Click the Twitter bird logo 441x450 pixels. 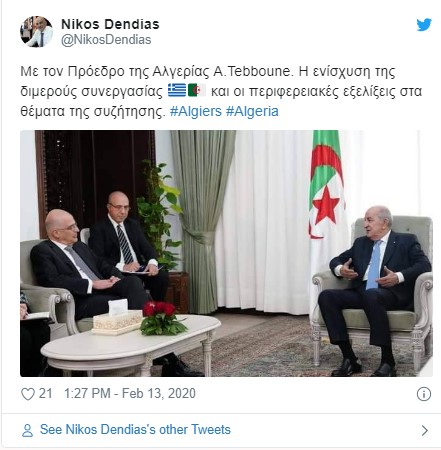tap(424, 25)
